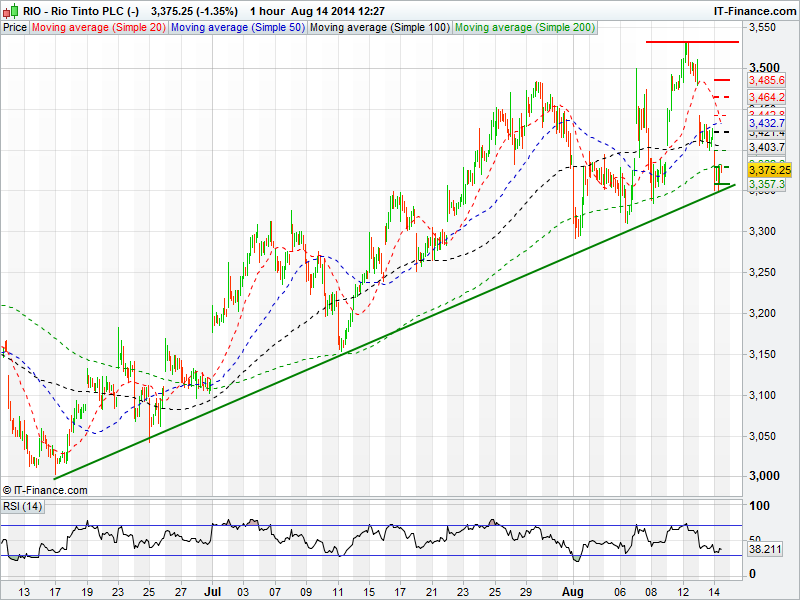Click the RSI (14) indicator label
This screenshot has width=800, height=600.
23,506
